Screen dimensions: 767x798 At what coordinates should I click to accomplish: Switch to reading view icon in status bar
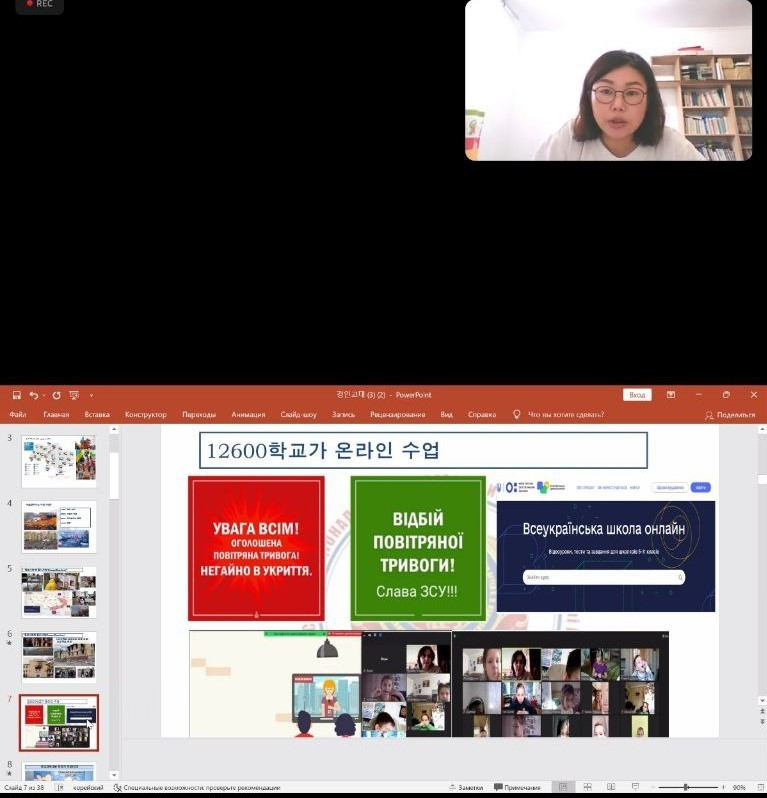pos(611,787)
